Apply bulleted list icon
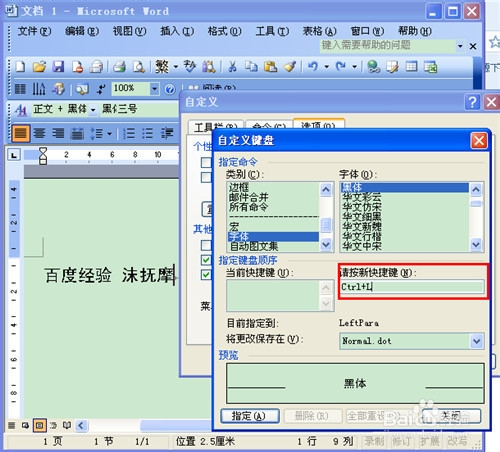The width and height of the screenshot is (500, 452). (147, 133)
